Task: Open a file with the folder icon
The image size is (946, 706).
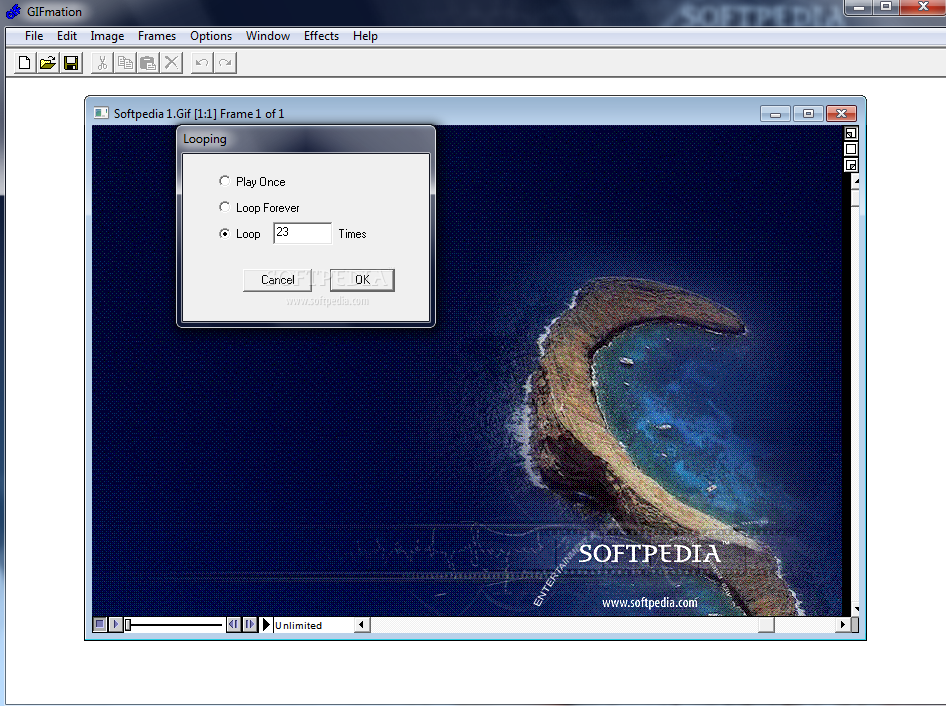Action: tap(48, 63)
